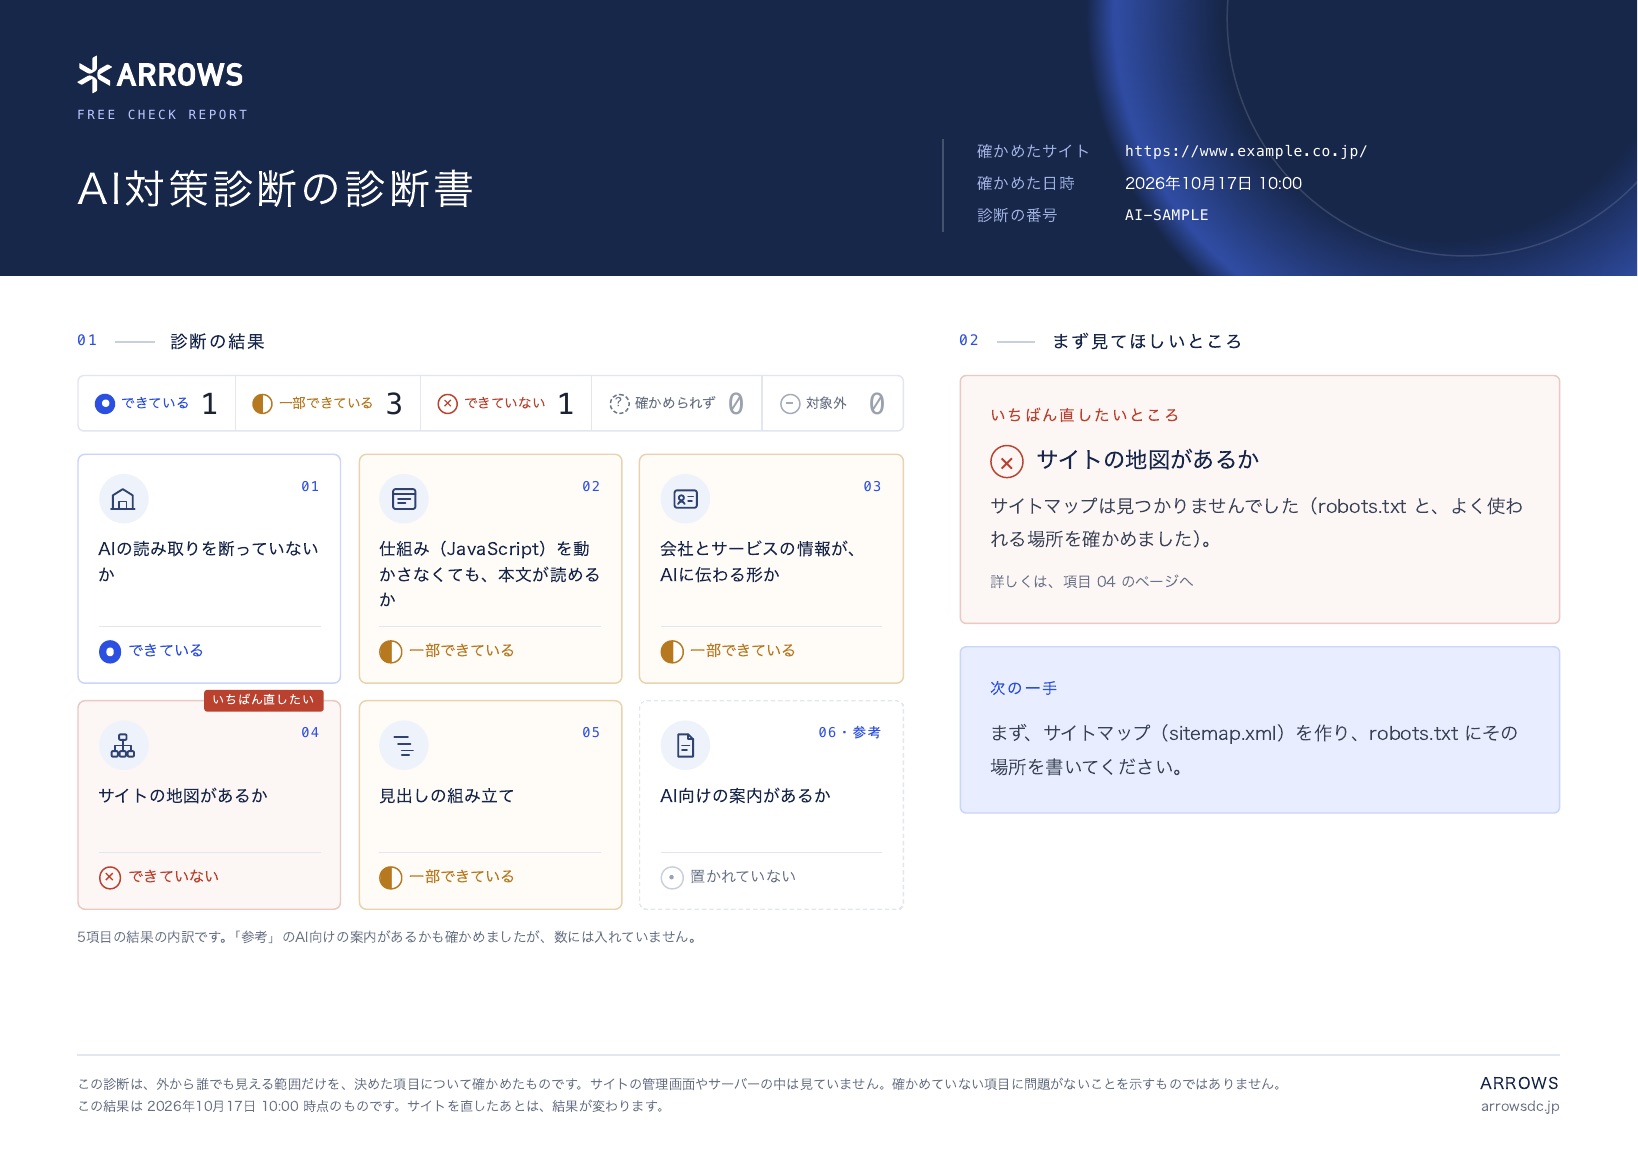Click the まず見てほしいところ section heading
This screenshot has height=1157, width=1638.
(1147, 342)
